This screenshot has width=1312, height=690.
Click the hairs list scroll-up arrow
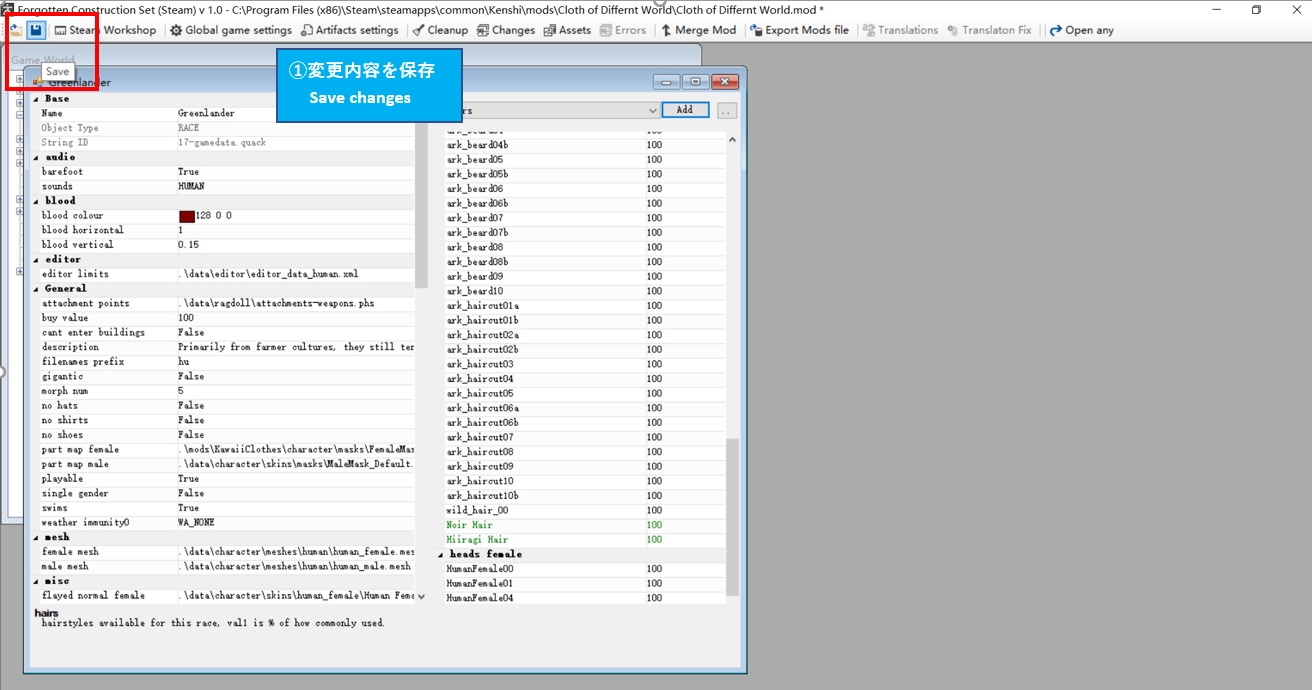click(x=732, y=141)
